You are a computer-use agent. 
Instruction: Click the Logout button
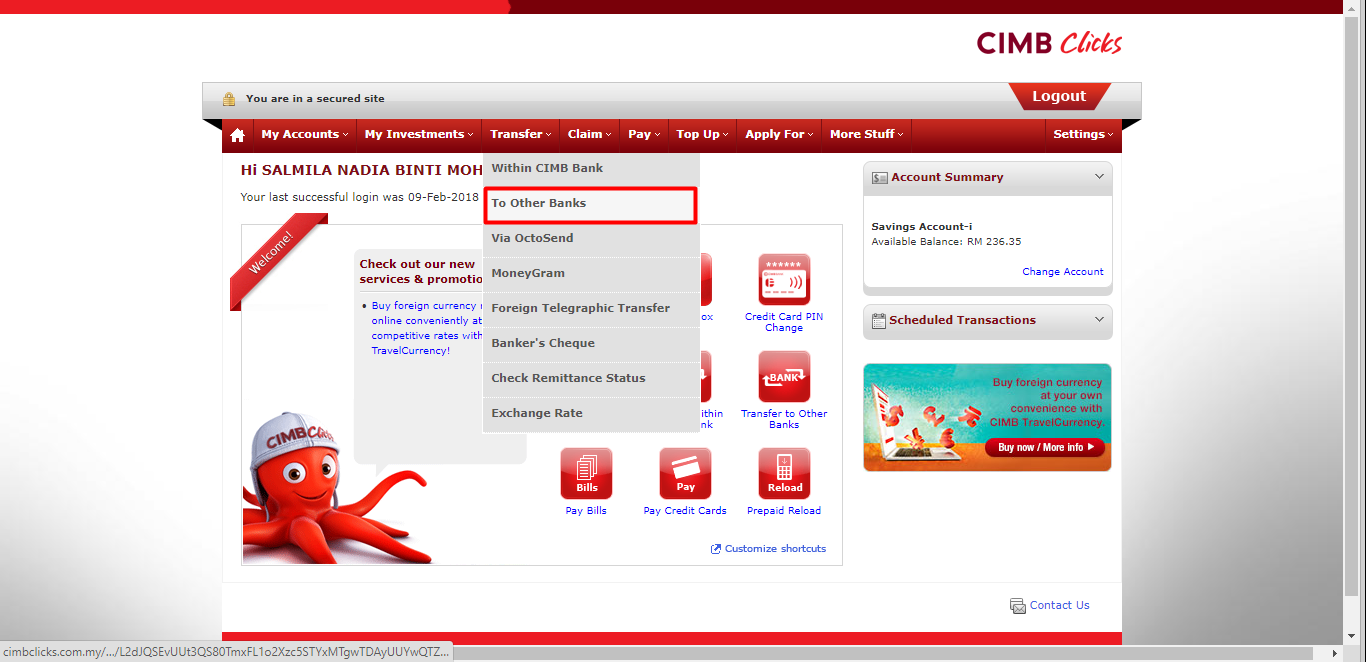[1059, 96]
